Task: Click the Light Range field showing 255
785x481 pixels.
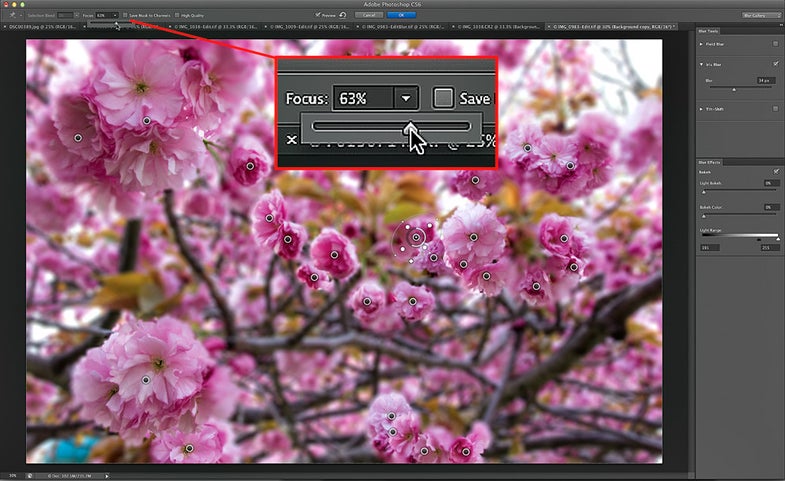Action: (x=769, y=248)
